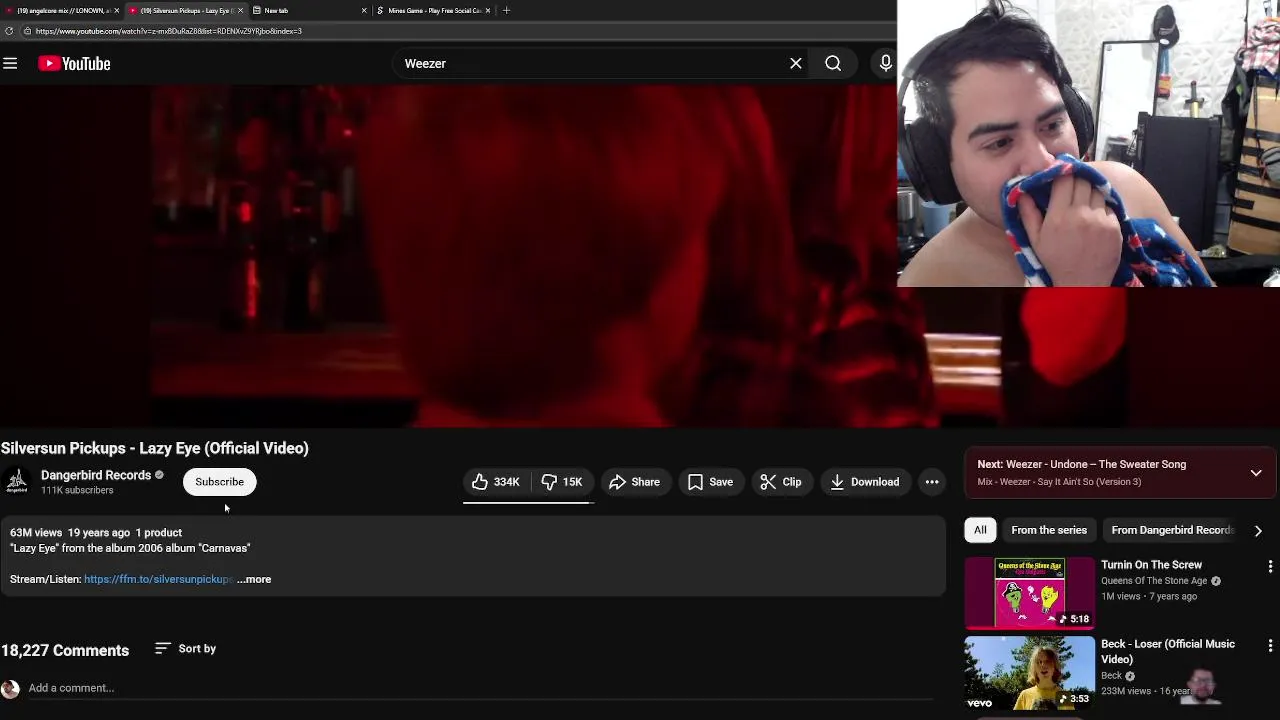Image resolution: width=1280 pixels, height=720 pixels.
Task: Show more filter chips with right arrow
Action: (1258, 530)
